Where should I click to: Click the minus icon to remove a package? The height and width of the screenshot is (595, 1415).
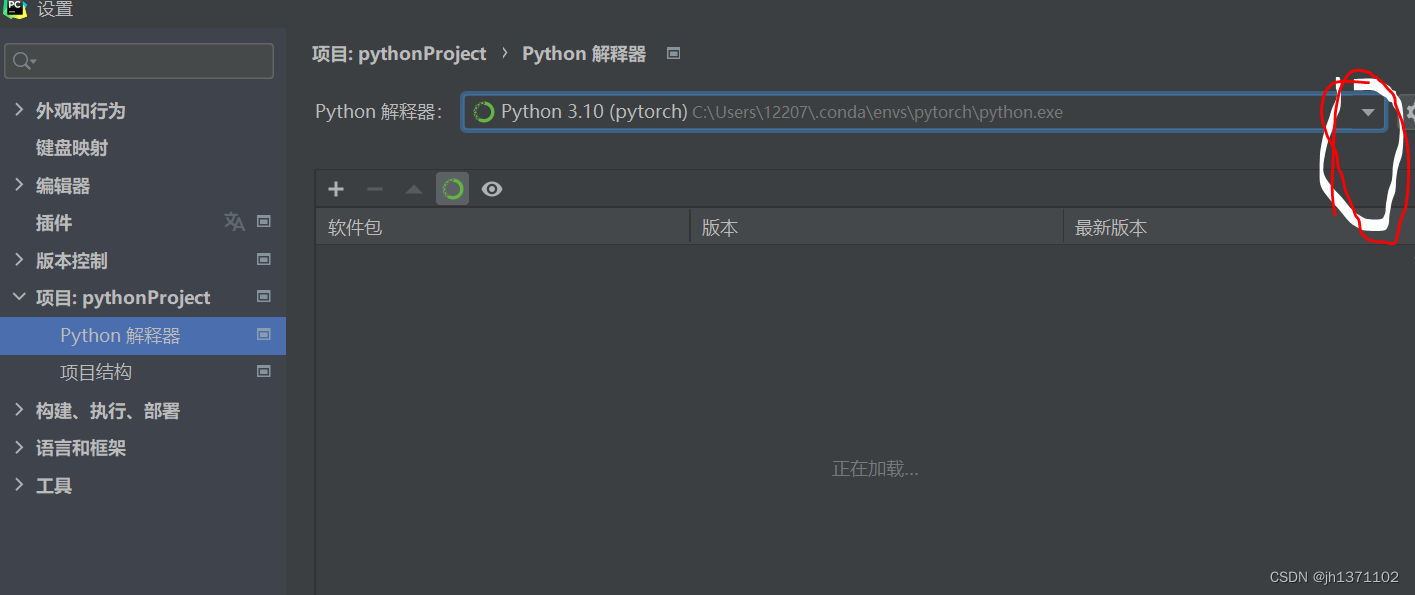tap(374, 188)
